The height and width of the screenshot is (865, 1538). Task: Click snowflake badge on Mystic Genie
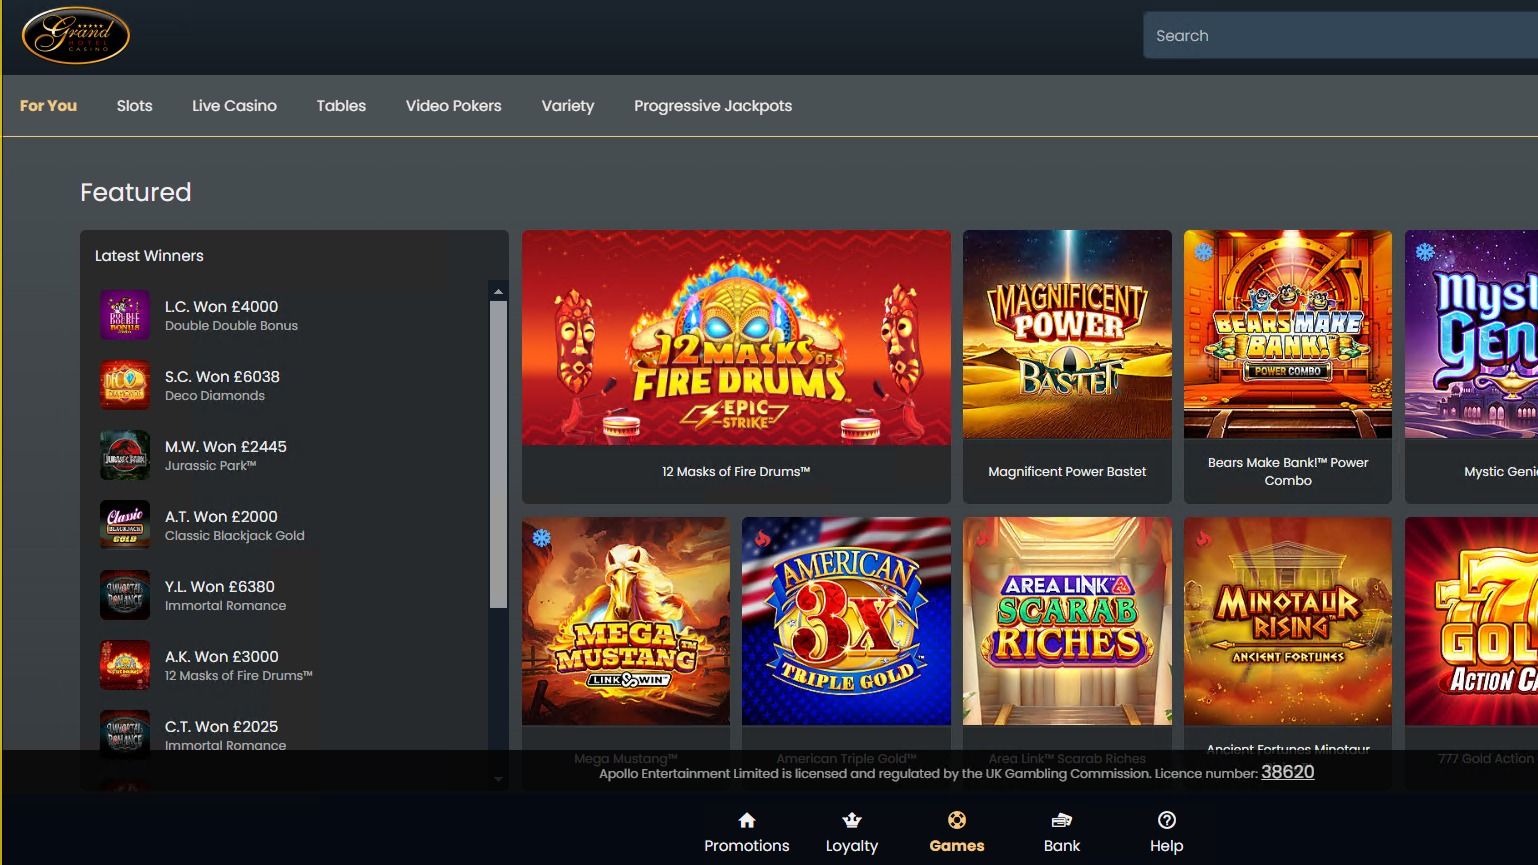coord(1424,252)
